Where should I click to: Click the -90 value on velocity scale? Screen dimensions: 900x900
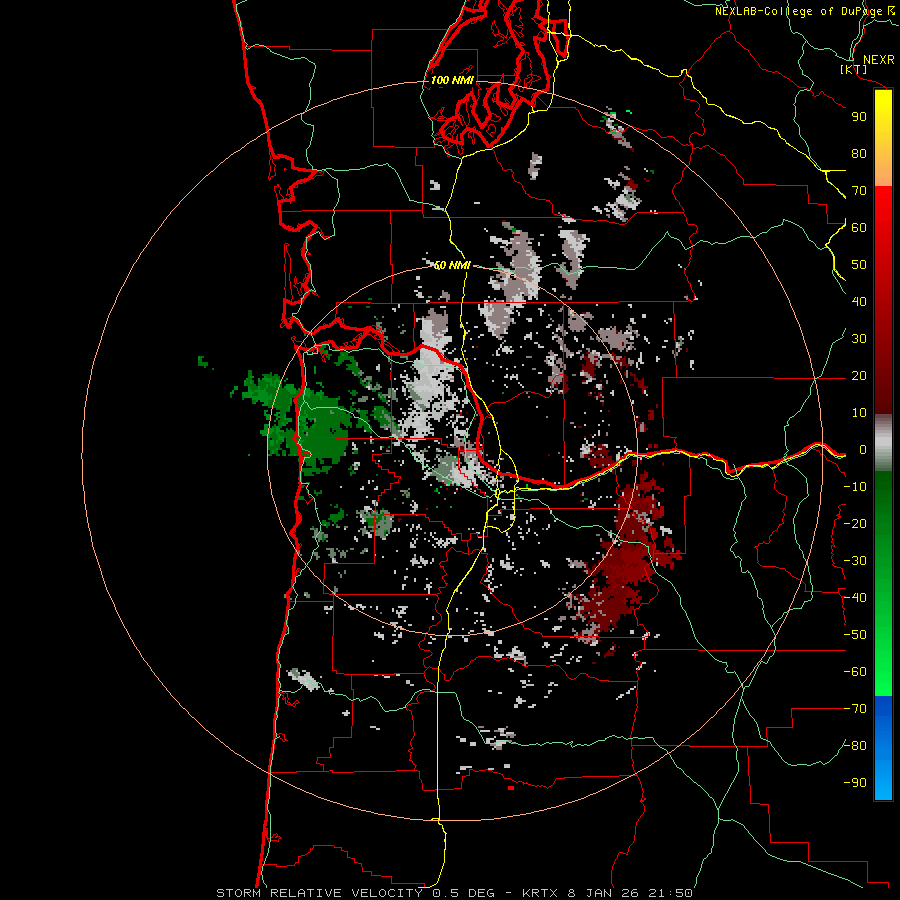pyautogui.click(x=855, y=783)
